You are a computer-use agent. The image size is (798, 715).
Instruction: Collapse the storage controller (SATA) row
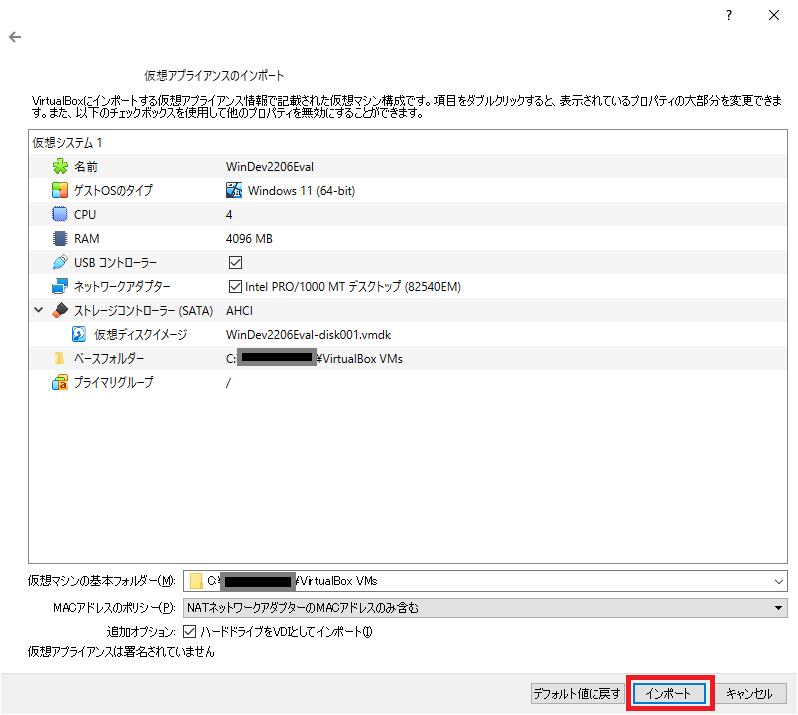point(39,309)
